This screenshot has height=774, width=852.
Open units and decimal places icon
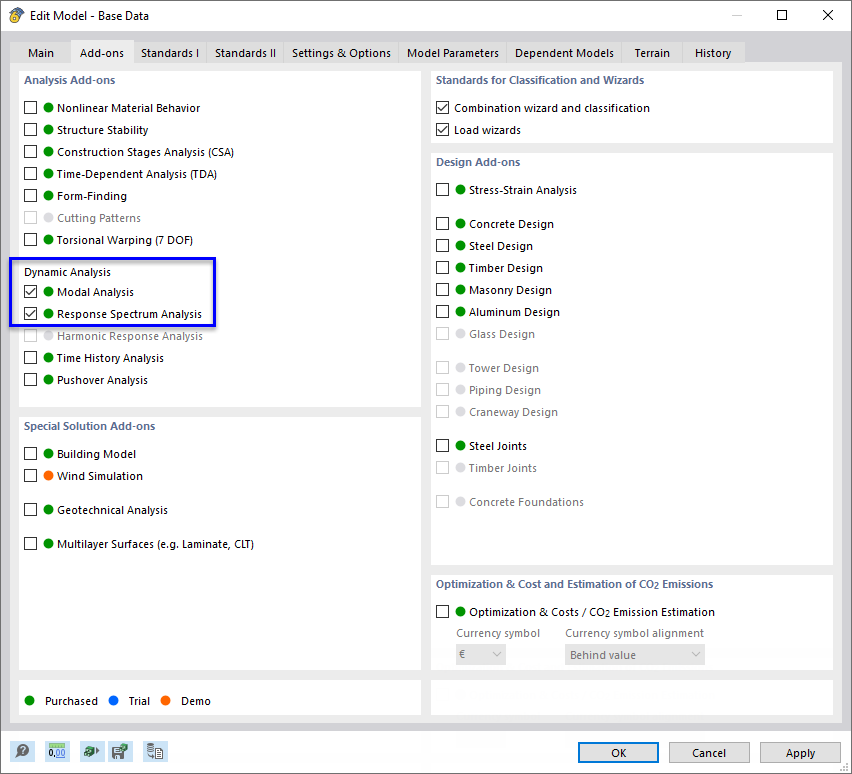pyautogui.click(x=57, y=752)
